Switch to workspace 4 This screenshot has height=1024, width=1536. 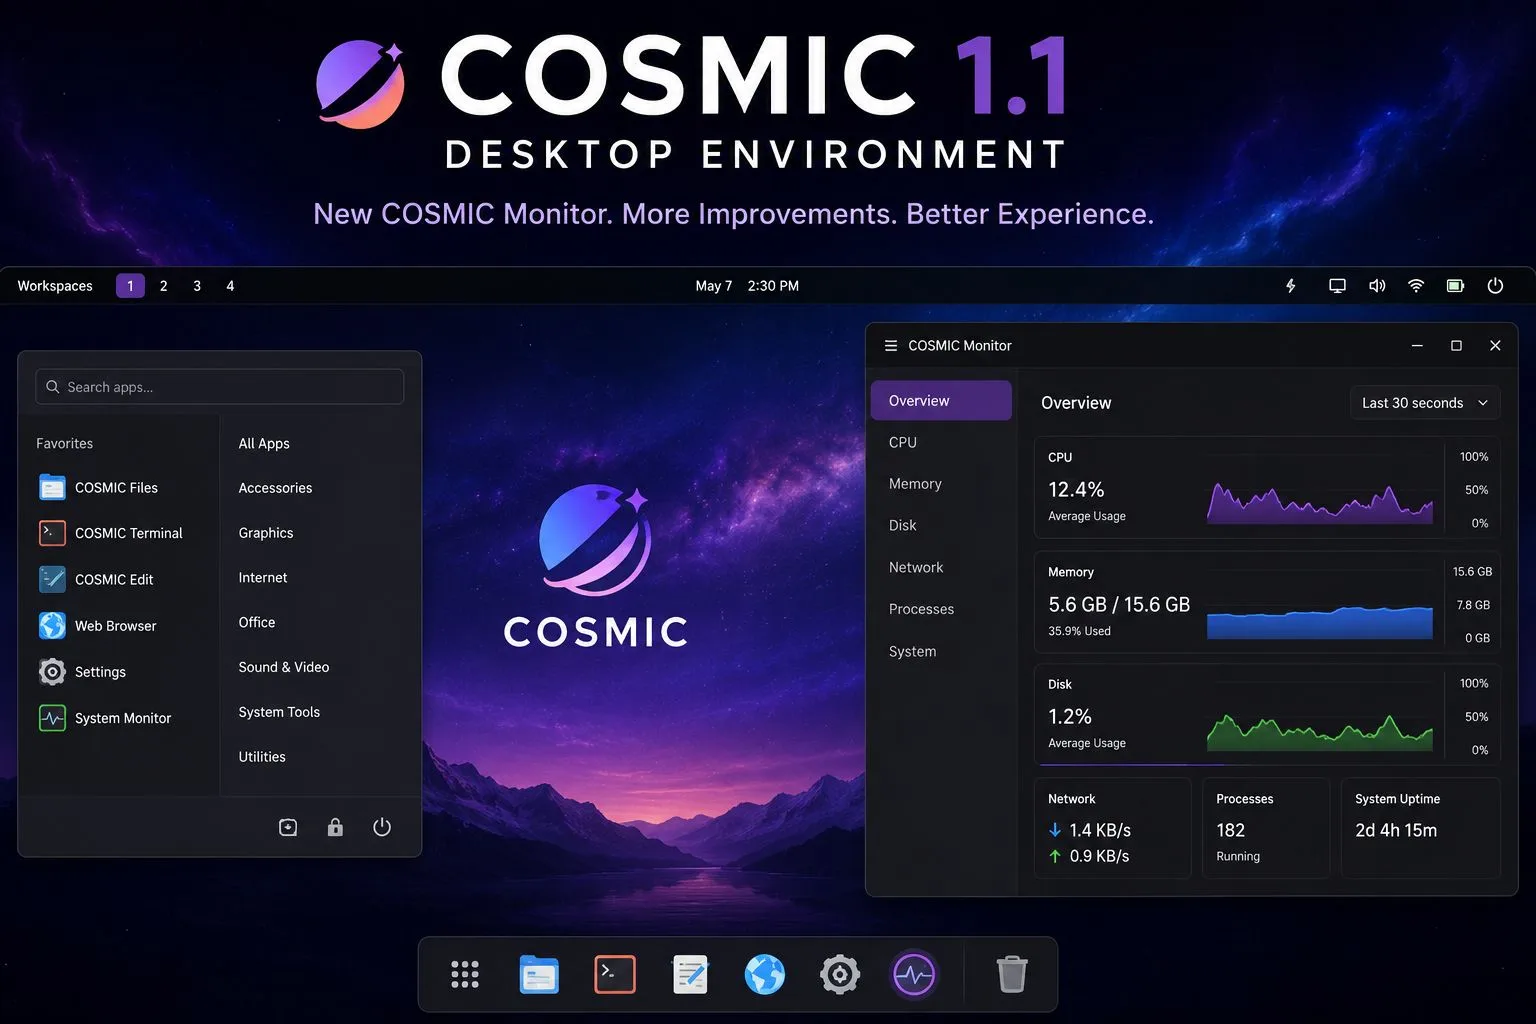(230, 286)
